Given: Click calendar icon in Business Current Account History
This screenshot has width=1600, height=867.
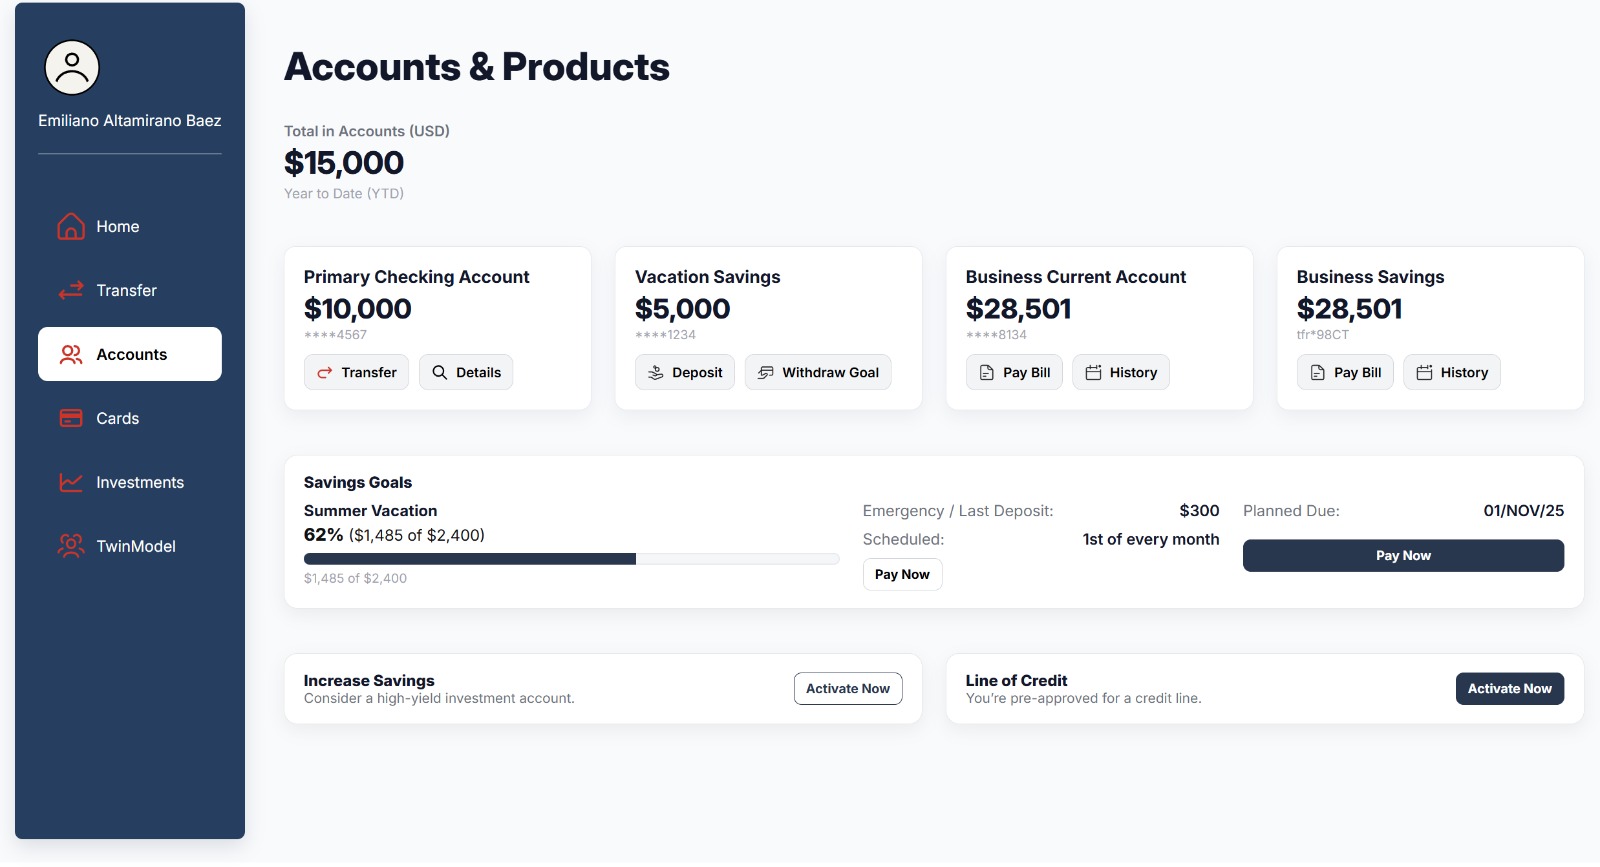Looking at the screenshot, I should [1093, 372].
